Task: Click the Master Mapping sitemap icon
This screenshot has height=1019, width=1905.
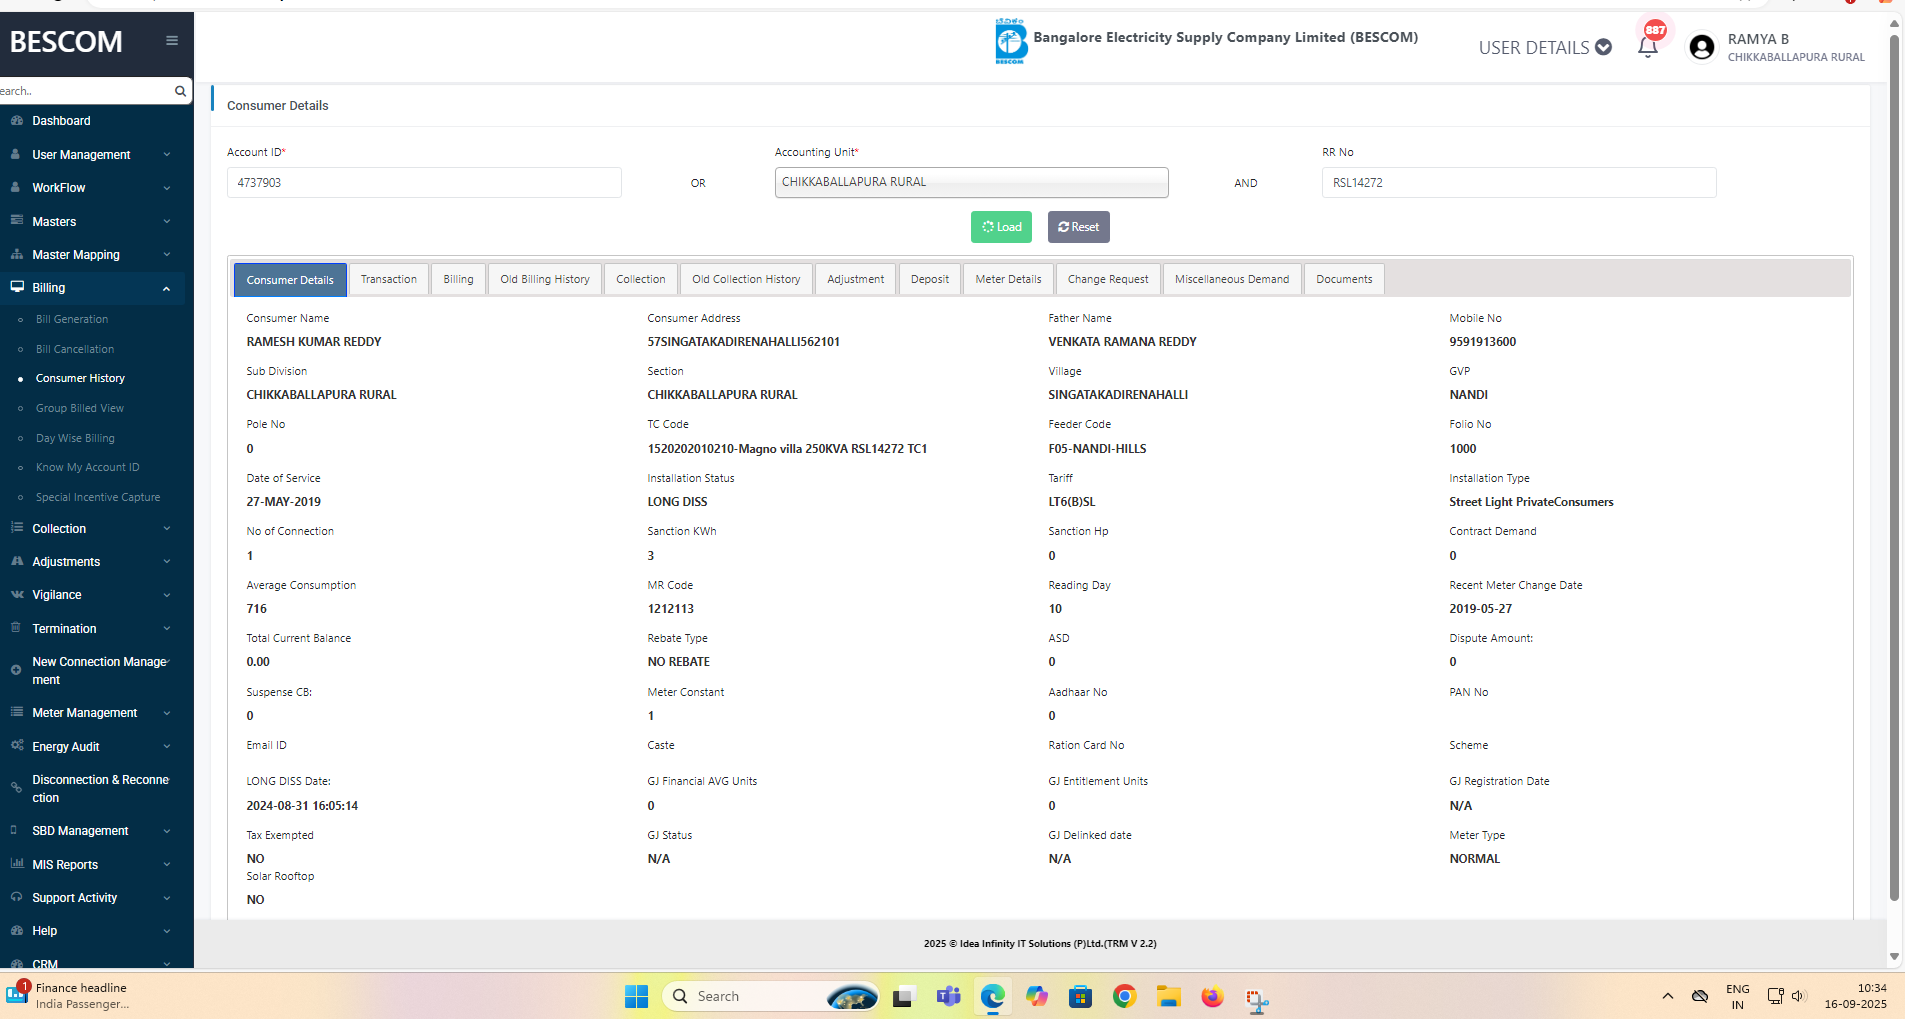Action: 17,255
